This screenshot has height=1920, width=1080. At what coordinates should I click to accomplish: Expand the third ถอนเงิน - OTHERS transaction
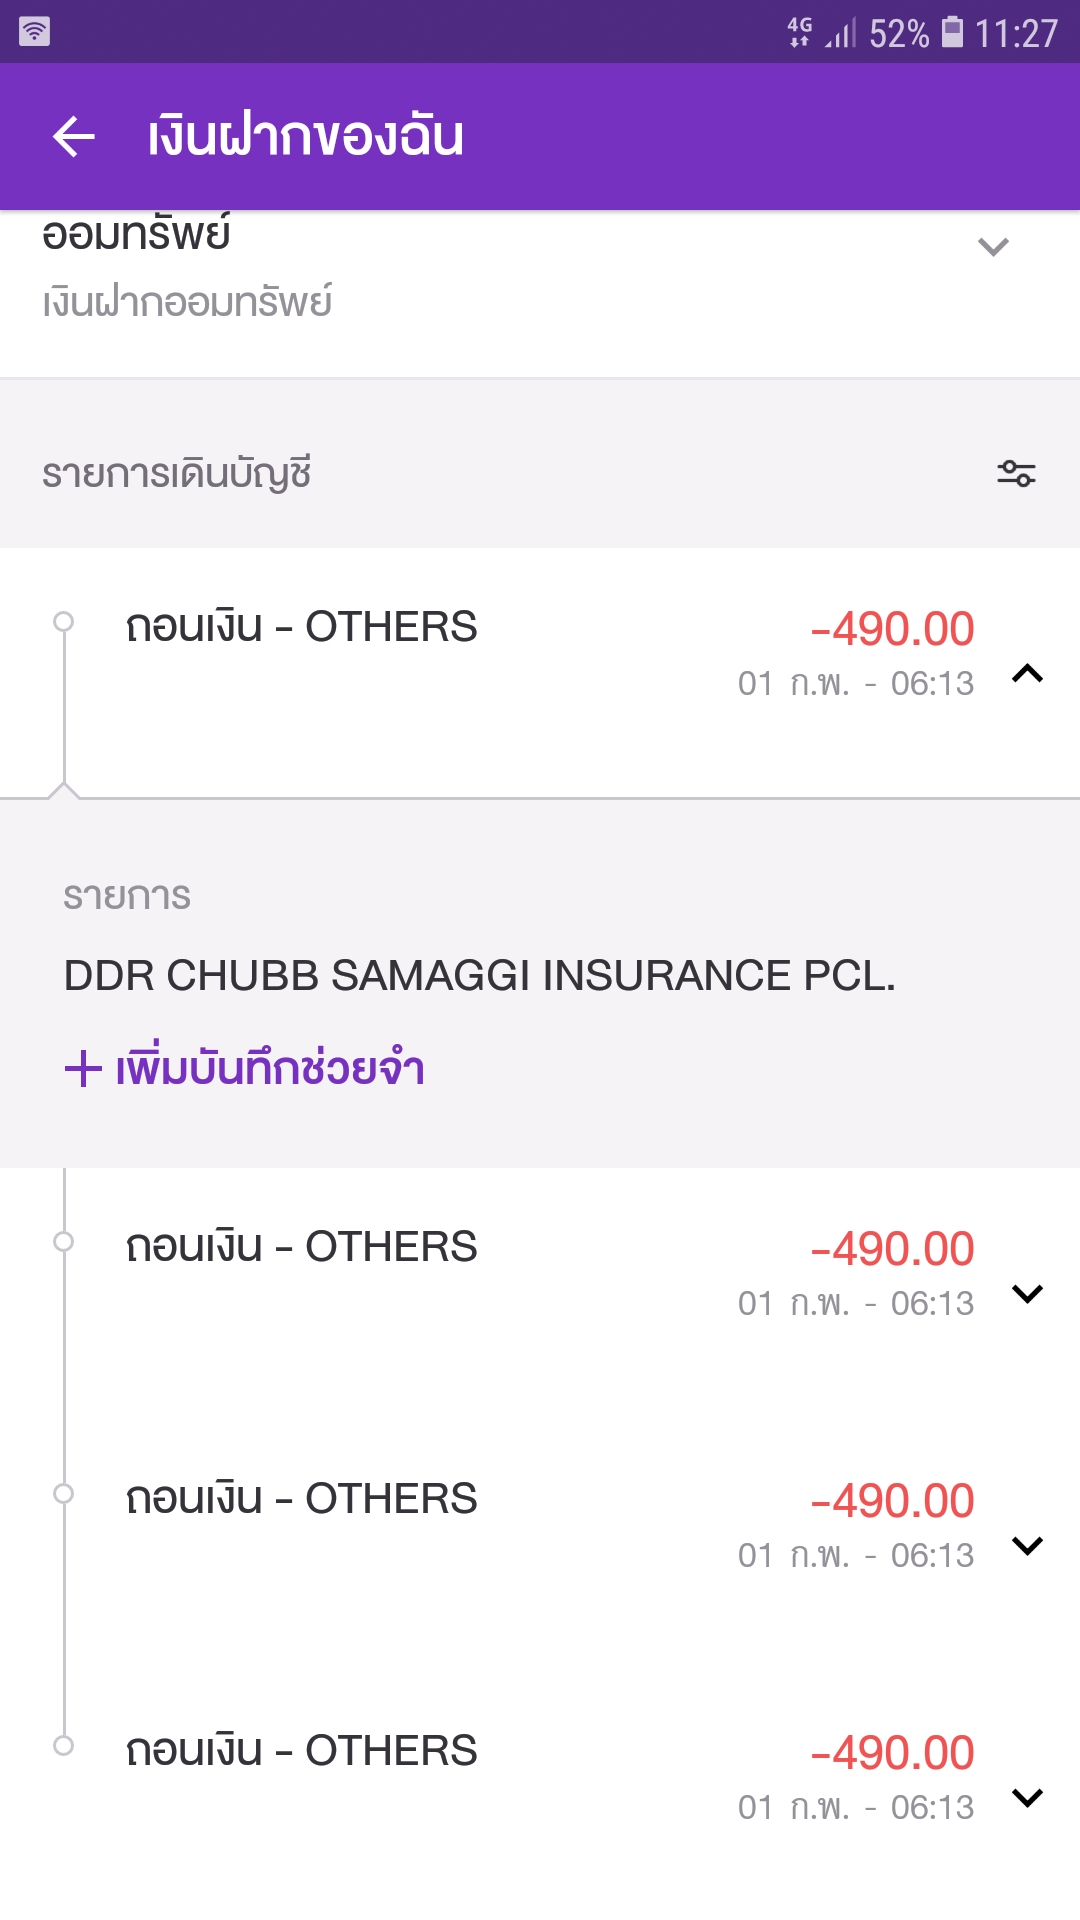[1027, 1546]
